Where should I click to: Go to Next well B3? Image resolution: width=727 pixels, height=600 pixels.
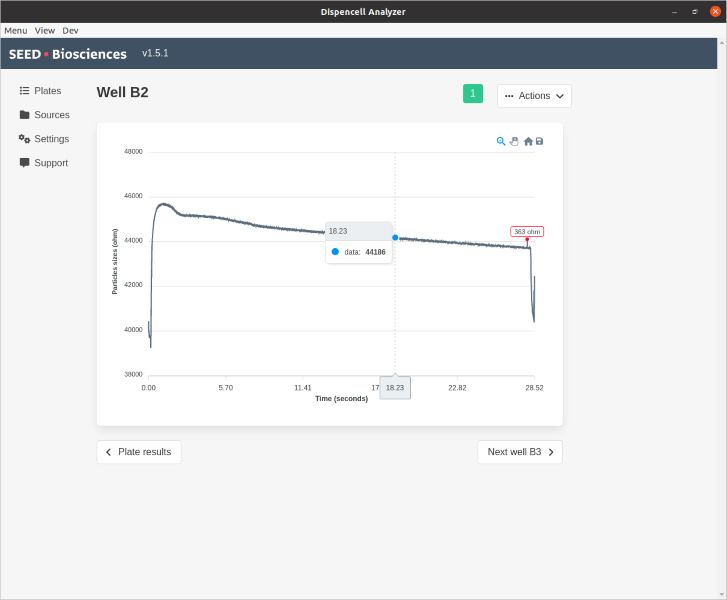(520, 452)
